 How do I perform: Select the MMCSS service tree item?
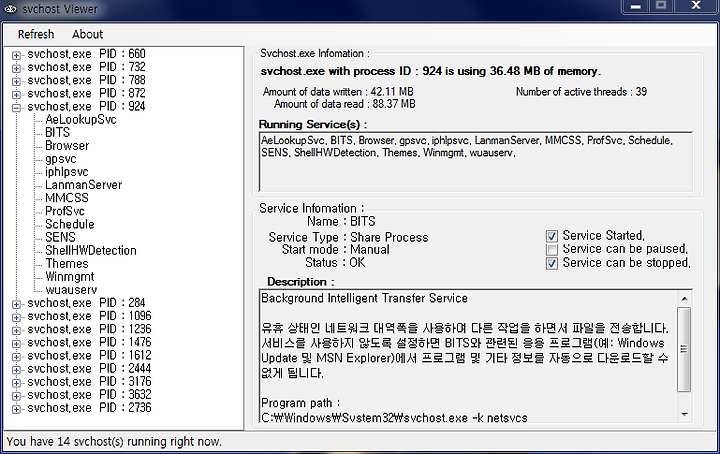[67, 198]
